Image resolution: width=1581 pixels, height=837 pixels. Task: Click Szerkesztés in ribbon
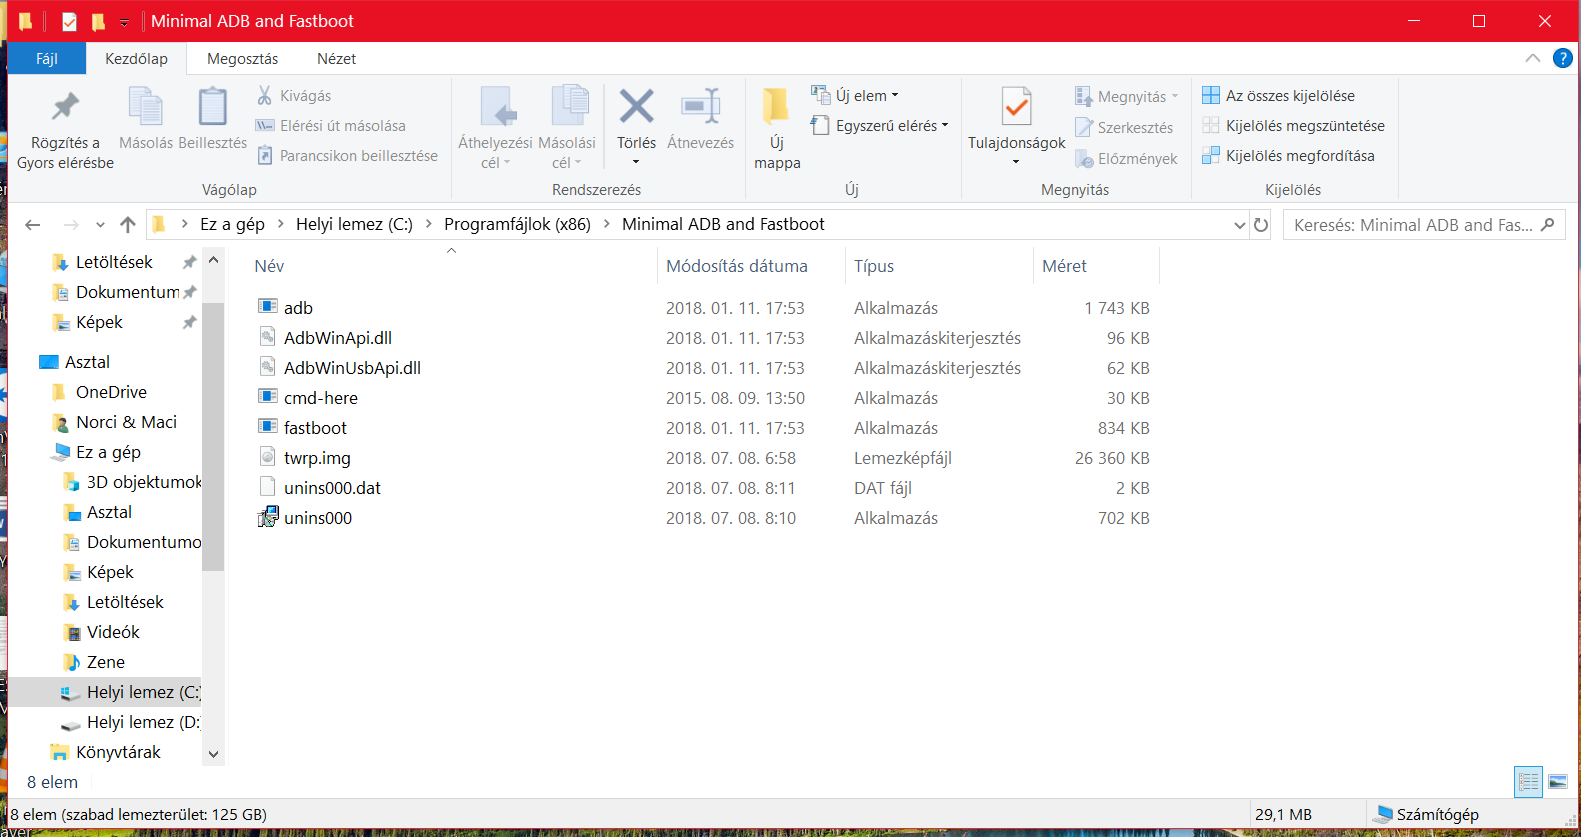[x=1124, y=127]
